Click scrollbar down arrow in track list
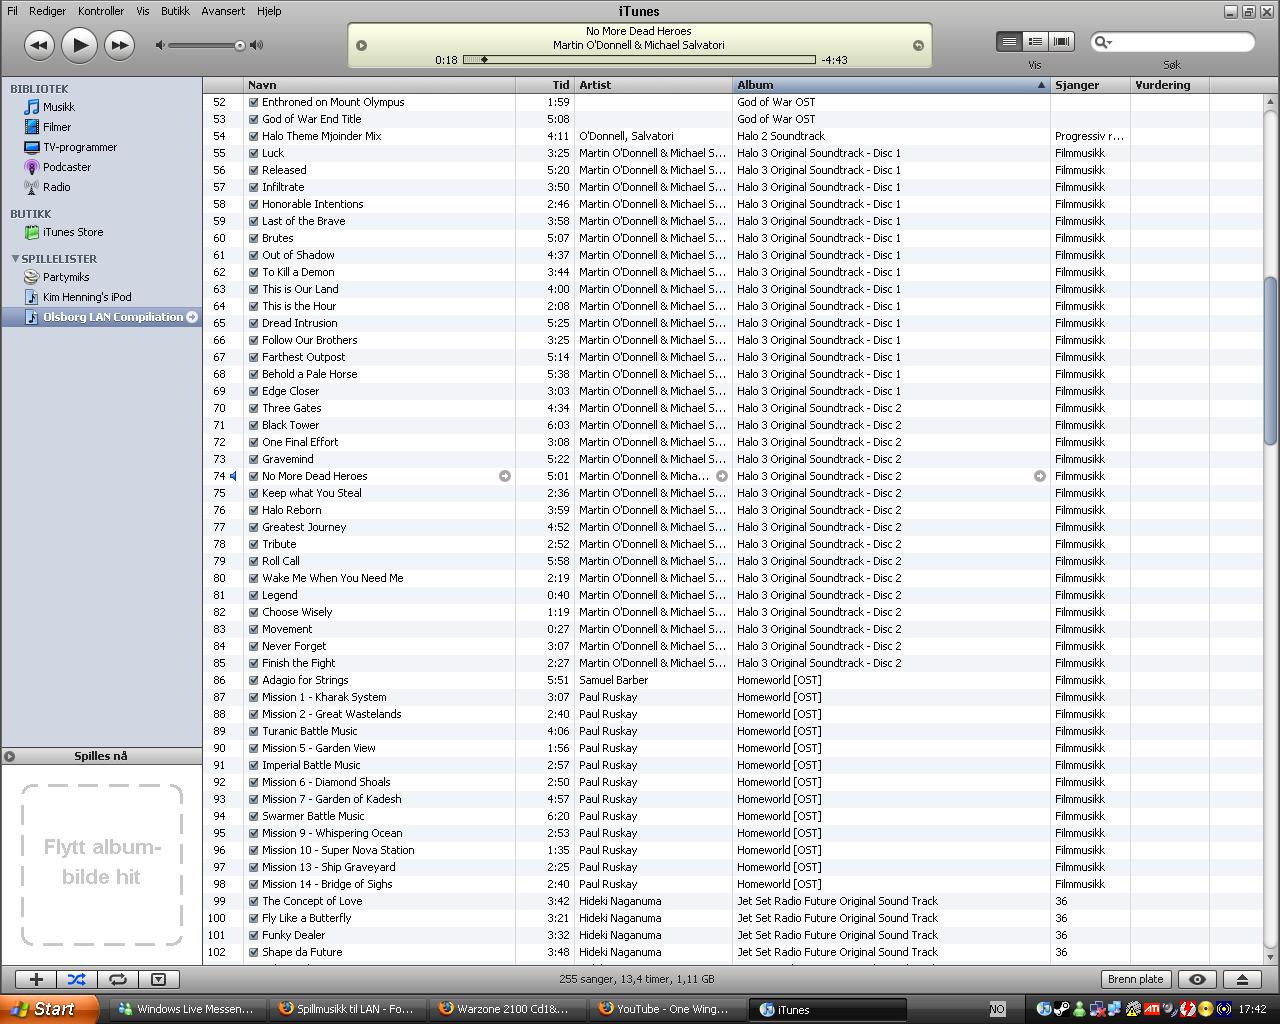 coord(1271,957)
